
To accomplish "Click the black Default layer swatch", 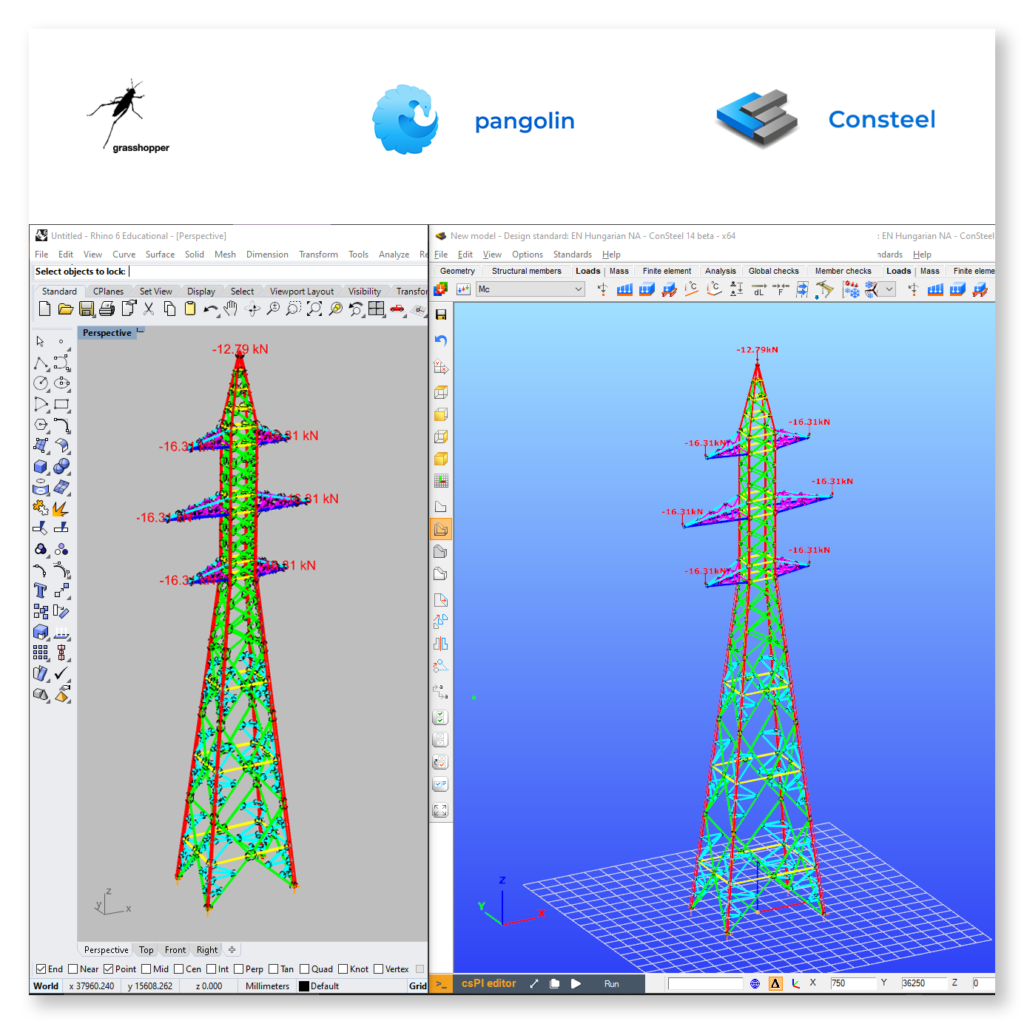I will click(304, 986).
